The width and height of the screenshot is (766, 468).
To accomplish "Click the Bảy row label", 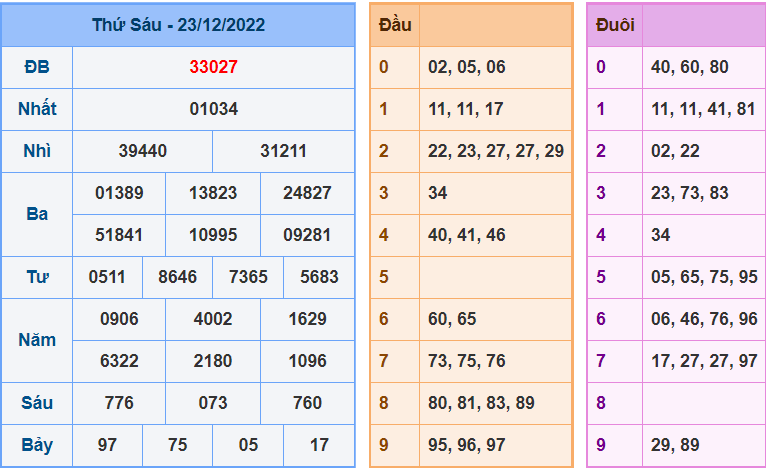I will (37, 445).
